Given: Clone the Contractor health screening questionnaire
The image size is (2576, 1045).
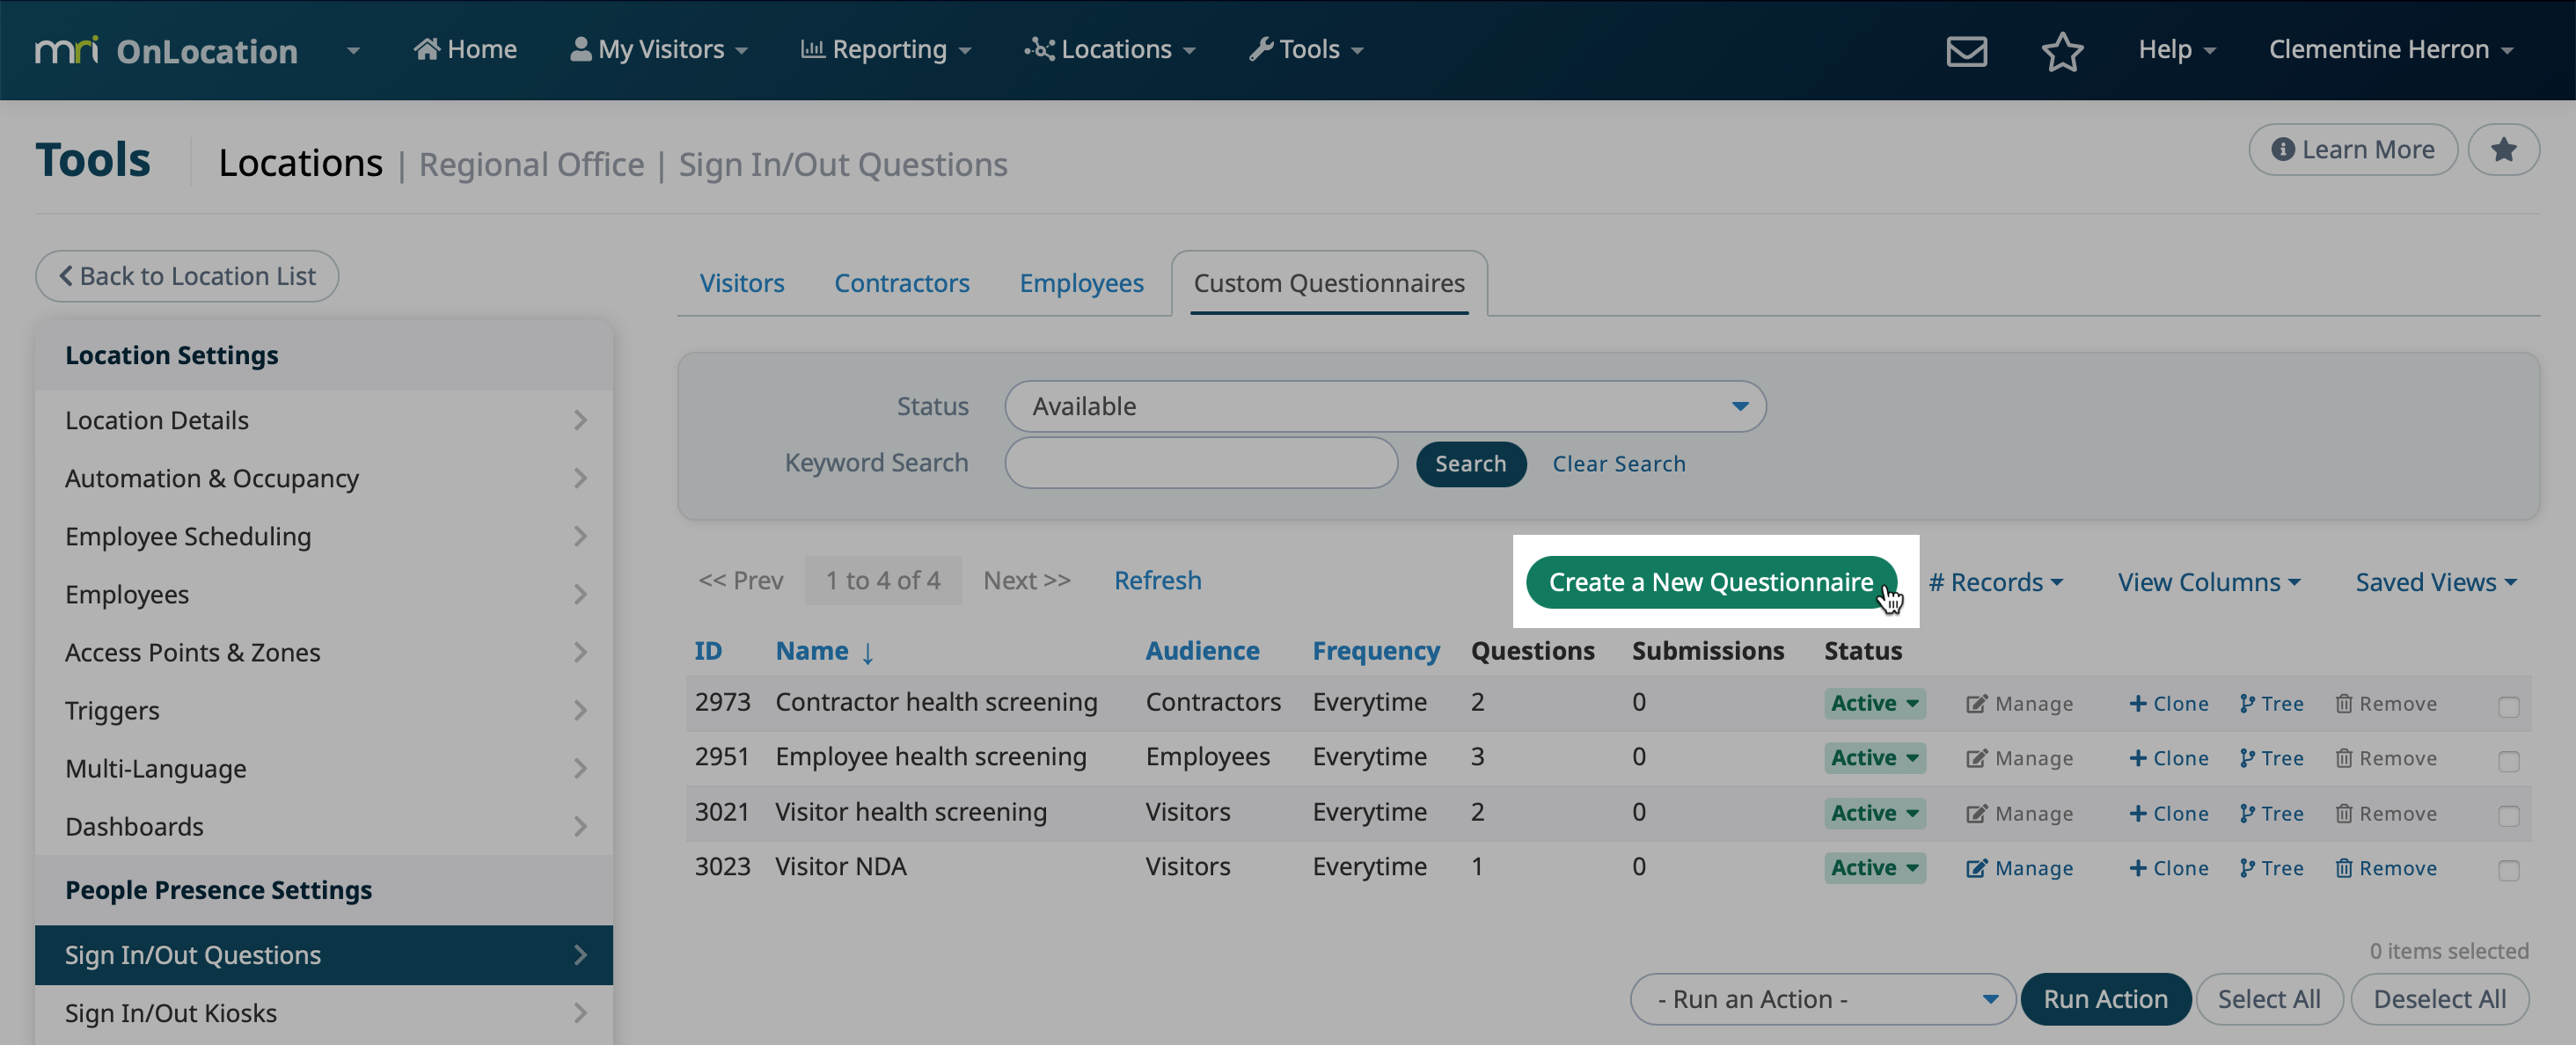Looking at the screenshot, I should click(x=2167, y=702).
